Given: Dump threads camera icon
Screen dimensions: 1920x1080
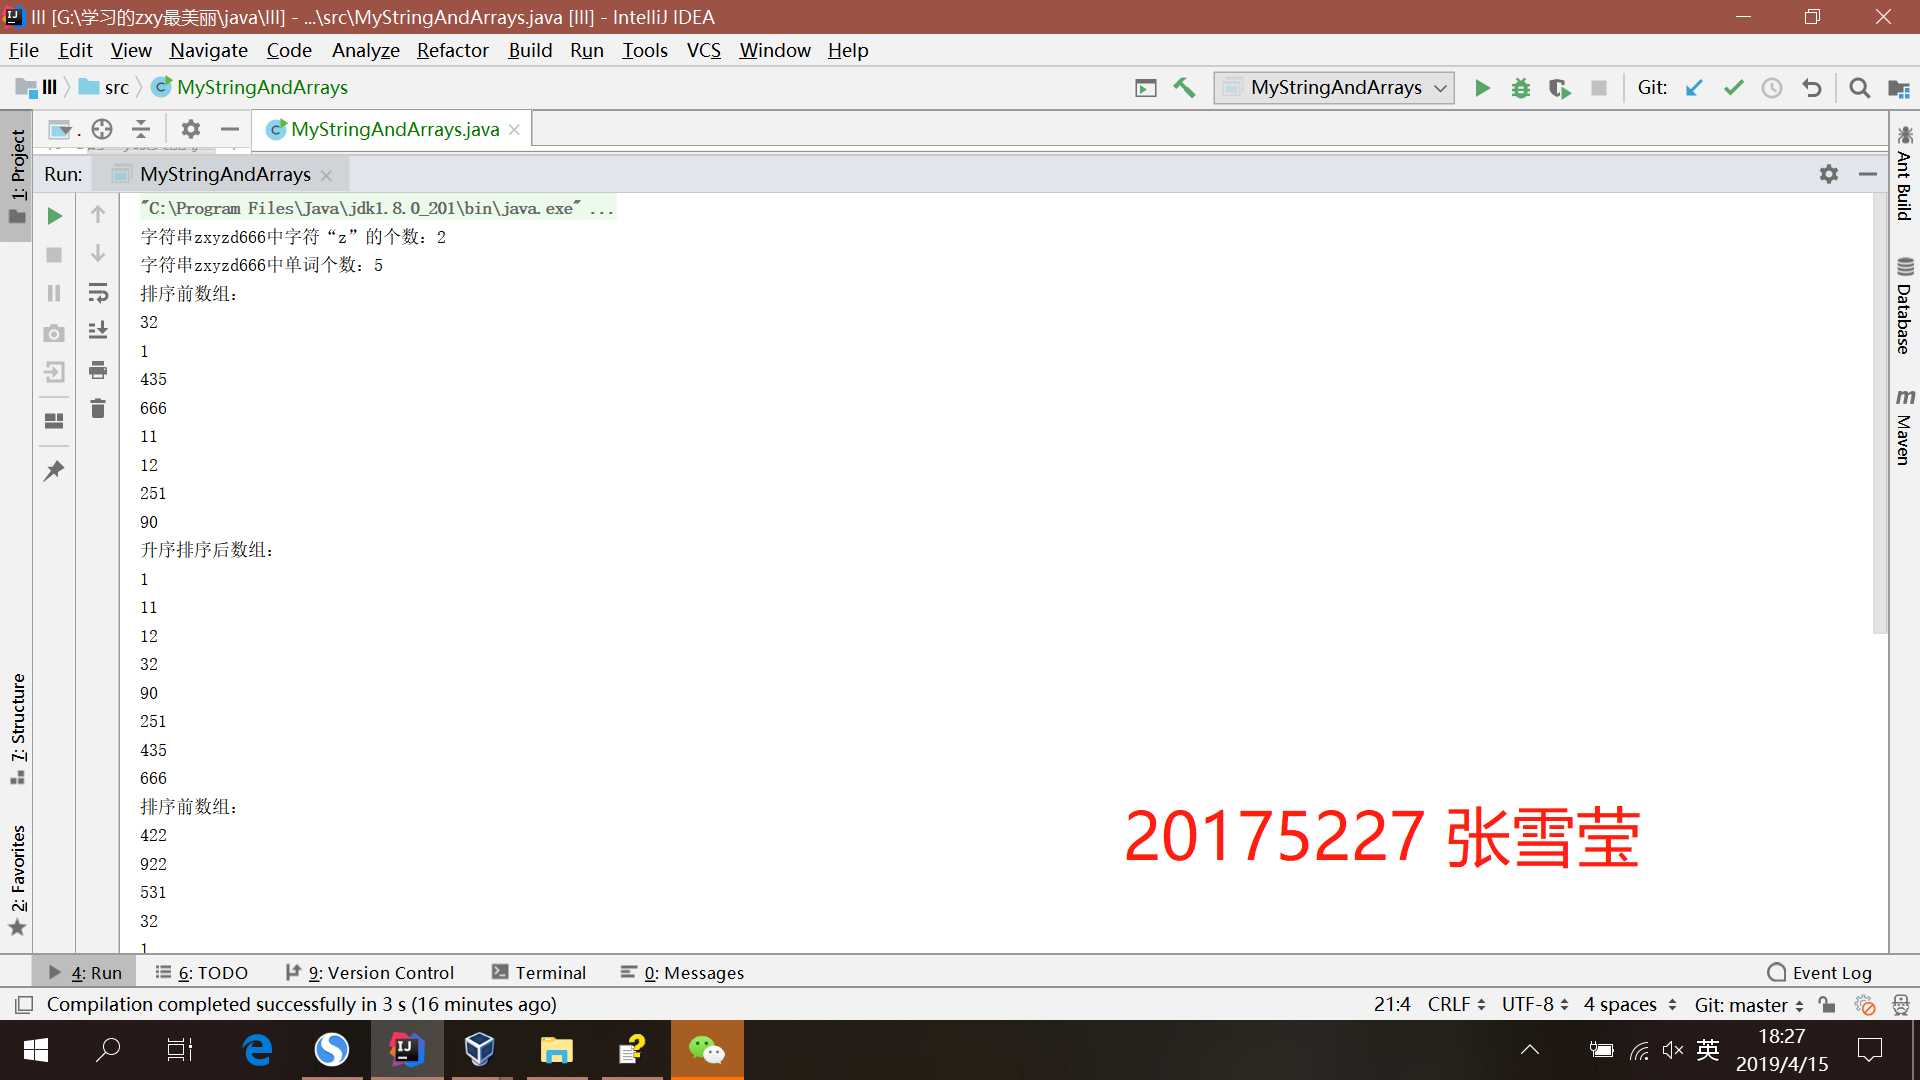Looking at the screenshot, I should pos(55,333).
